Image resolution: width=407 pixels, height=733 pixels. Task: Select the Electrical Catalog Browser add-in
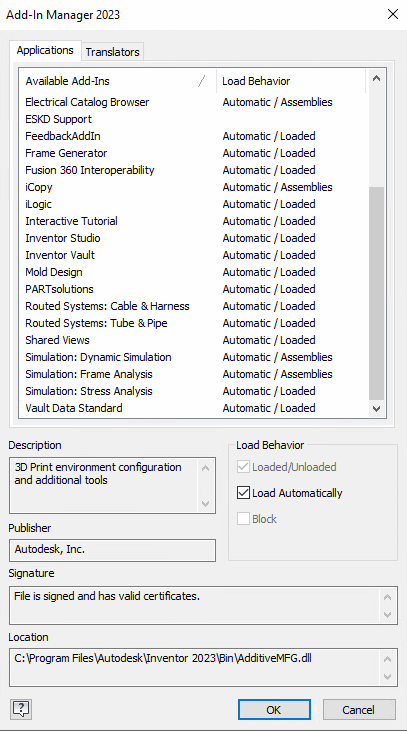(194, 102)
